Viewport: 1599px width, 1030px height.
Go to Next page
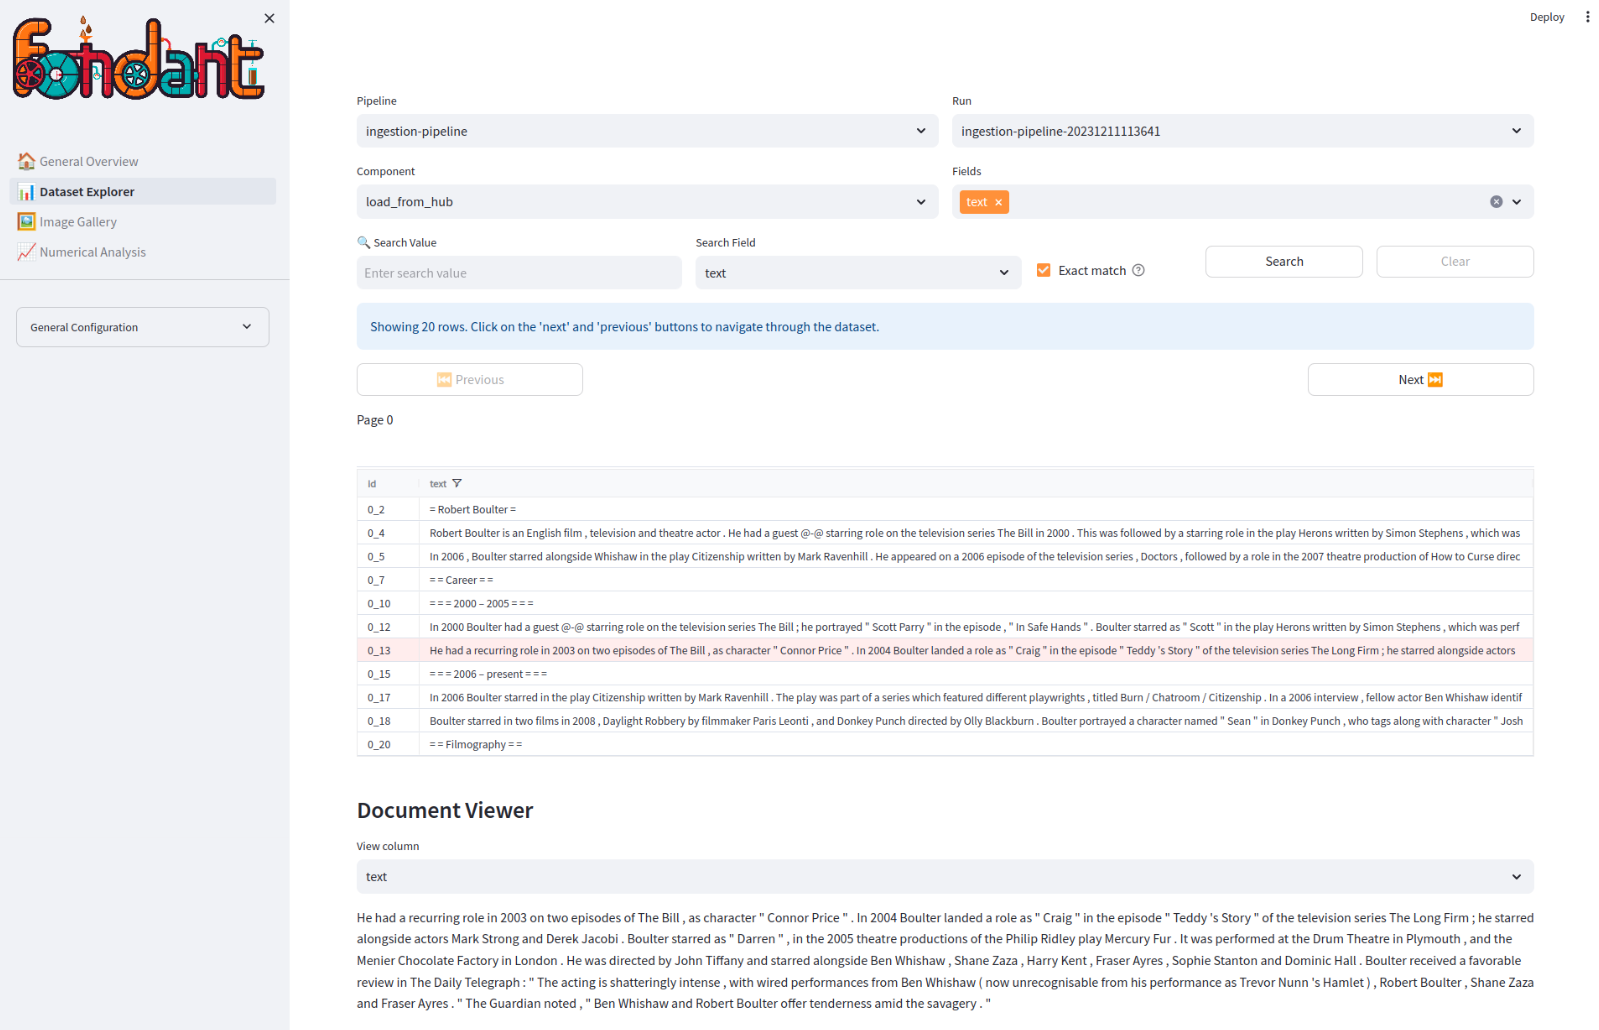pyautogui.click(x=1420, y=380)
